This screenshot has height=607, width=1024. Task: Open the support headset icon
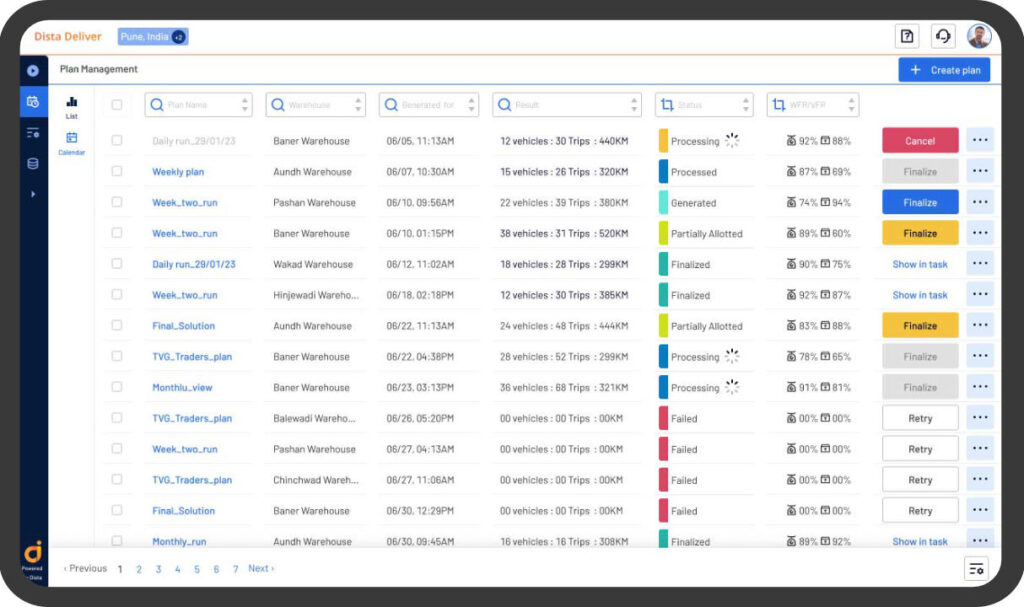(x=942, y=35)
